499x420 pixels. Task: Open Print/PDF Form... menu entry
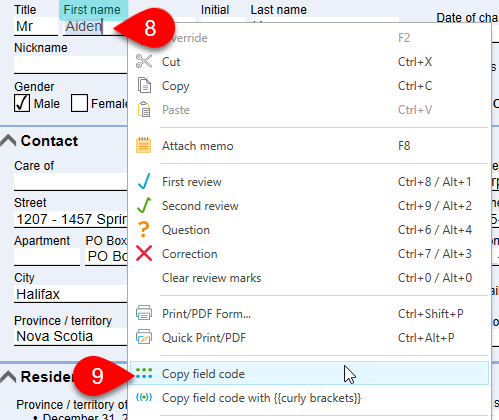(309, 313)
